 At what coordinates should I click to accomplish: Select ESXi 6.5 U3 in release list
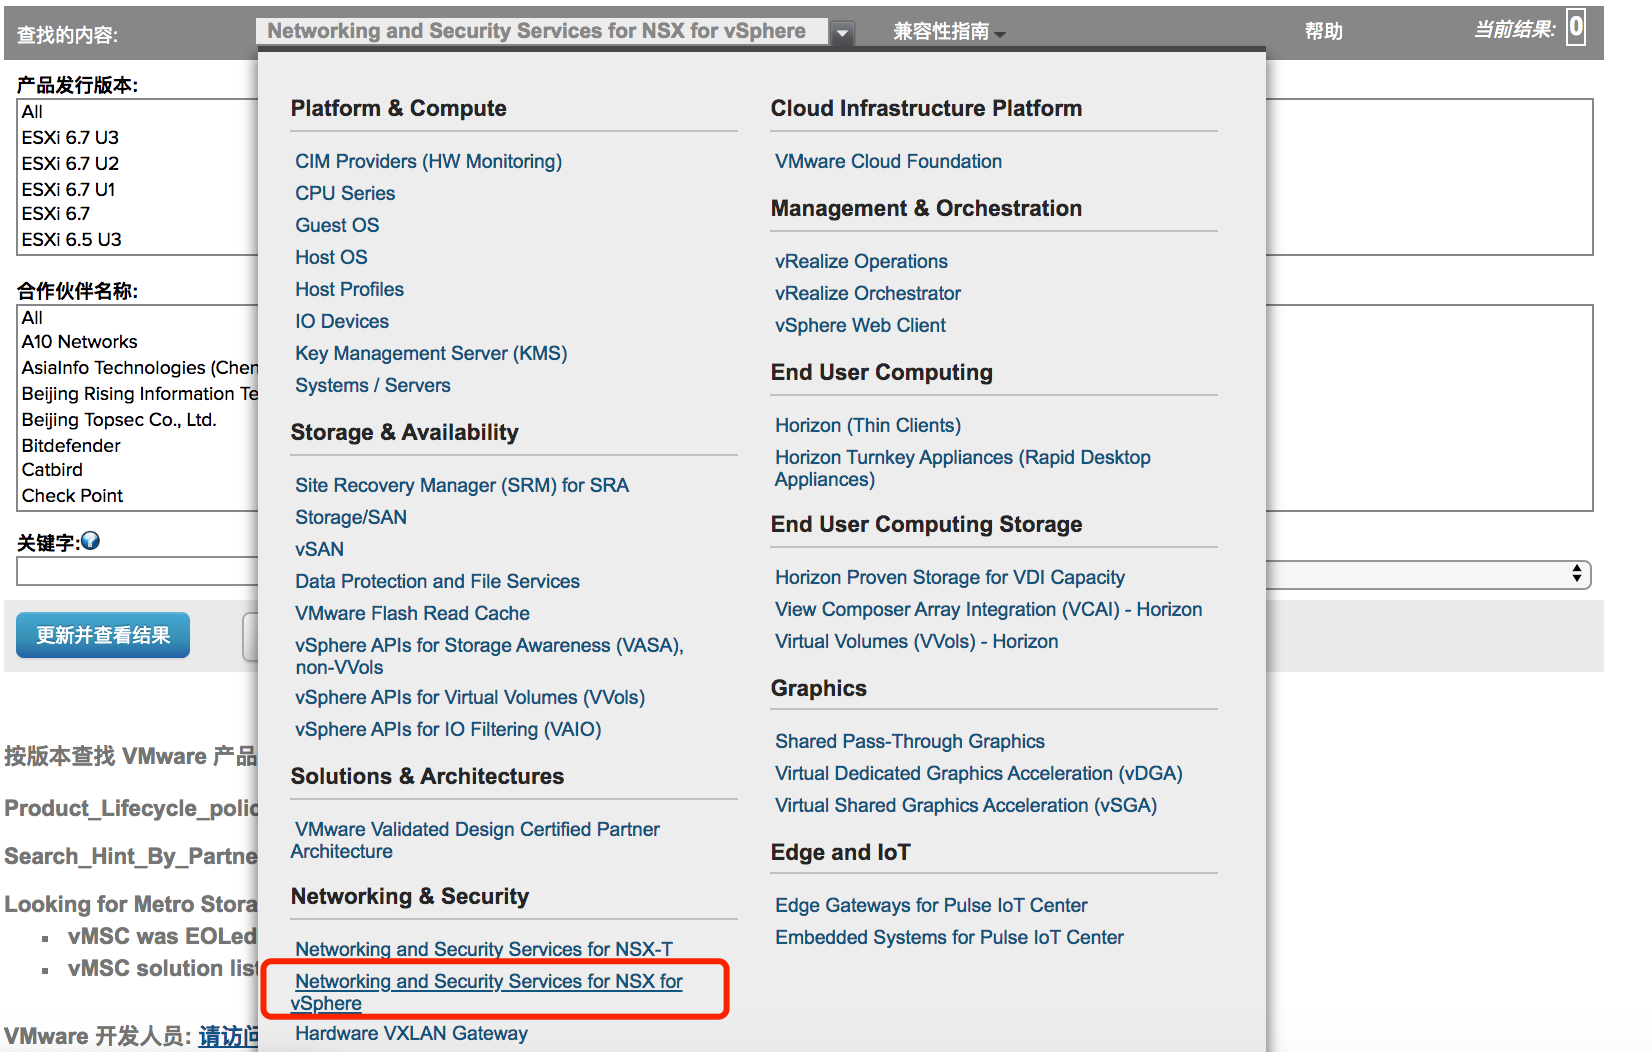coord(71,240)
